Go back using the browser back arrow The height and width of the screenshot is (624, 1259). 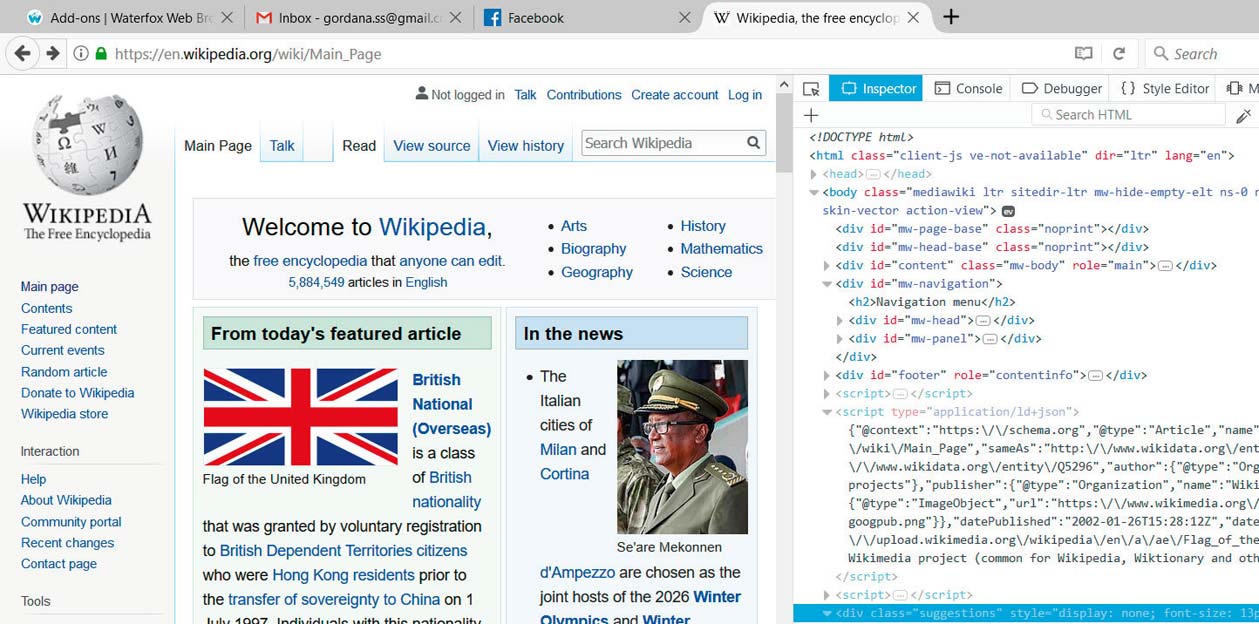[23, 53]
